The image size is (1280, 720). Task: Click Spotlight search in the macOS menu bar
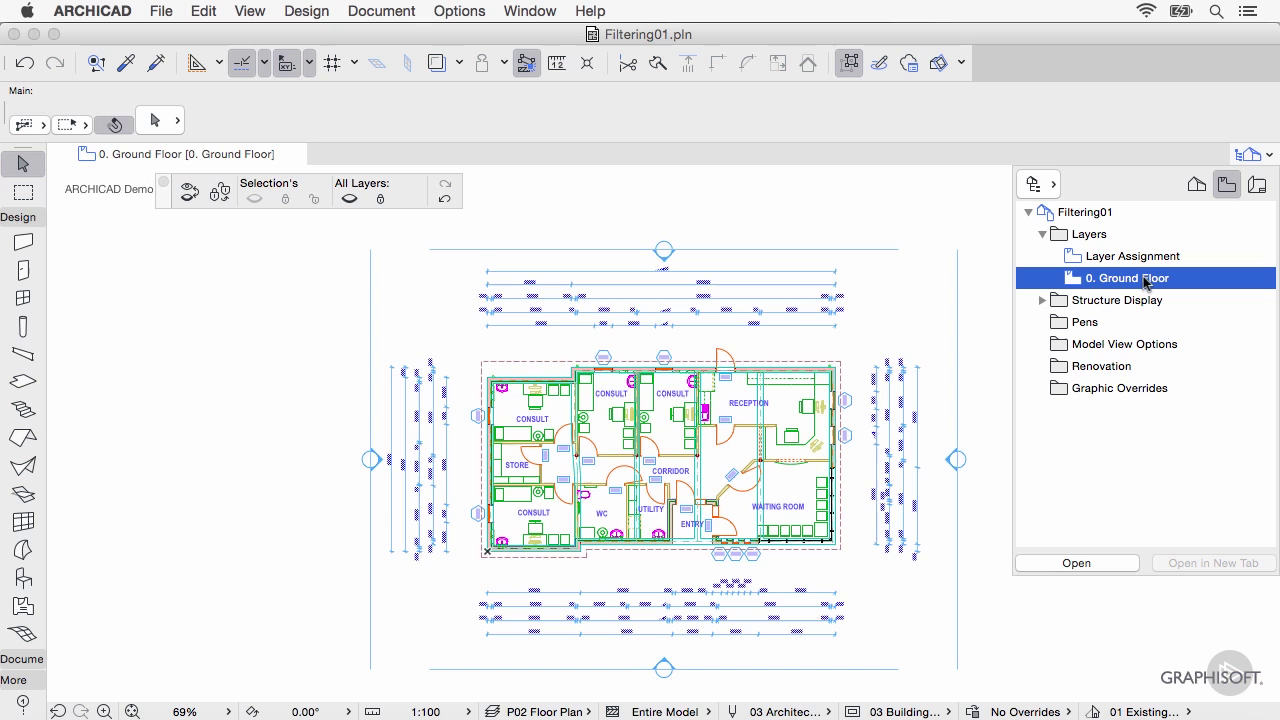click(1216, 11)
